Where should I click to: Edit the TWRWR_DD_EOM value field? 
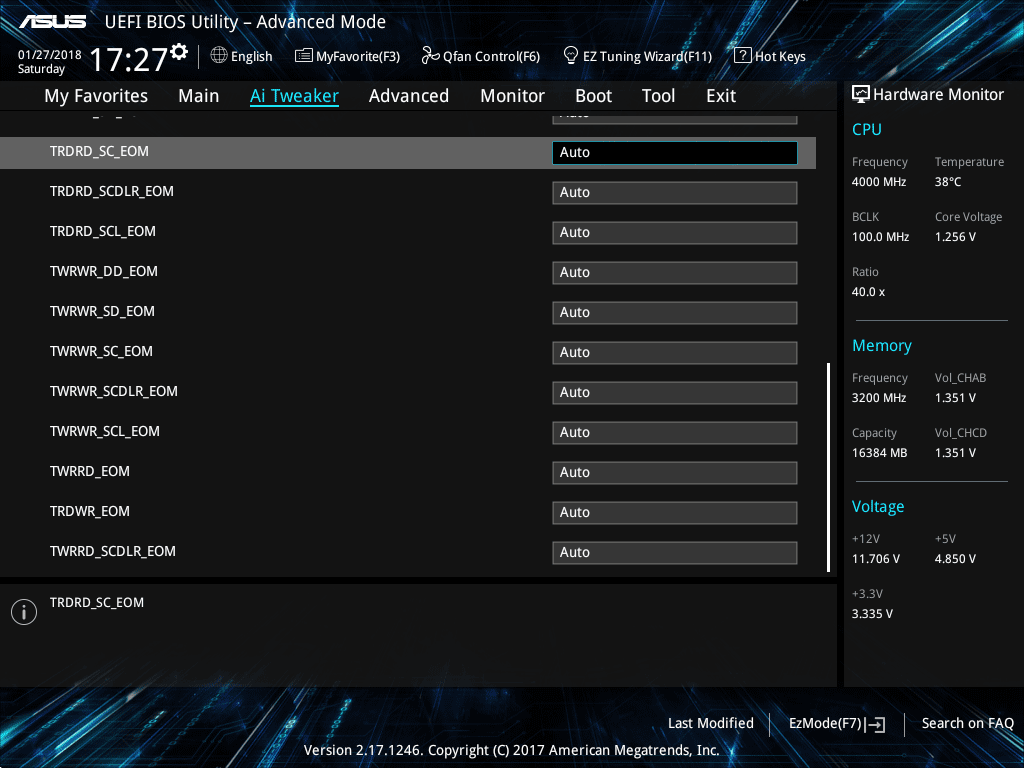click(x=675, y=272)
